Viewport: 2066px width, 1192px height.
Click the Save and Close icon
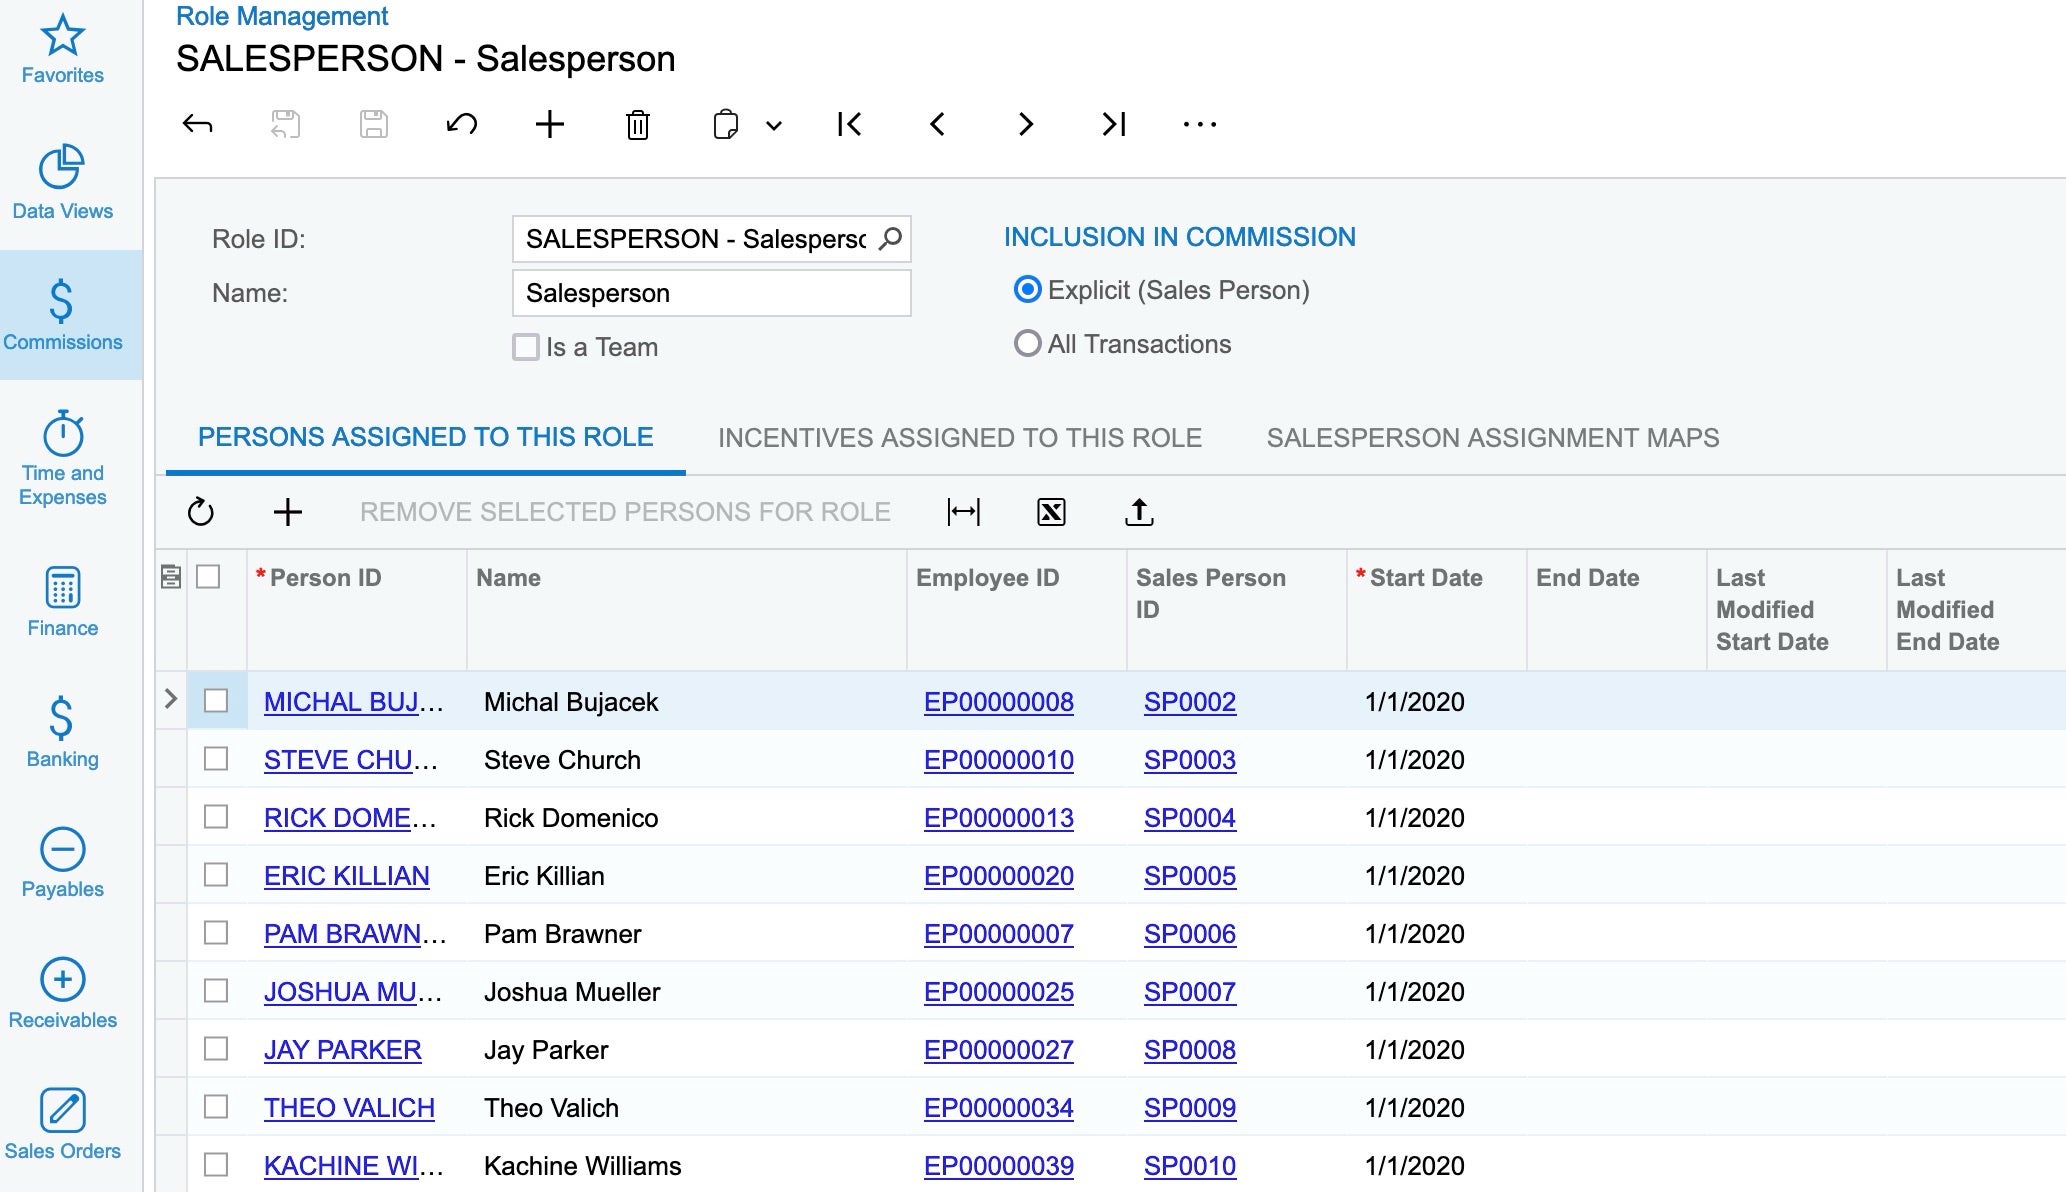285,124
